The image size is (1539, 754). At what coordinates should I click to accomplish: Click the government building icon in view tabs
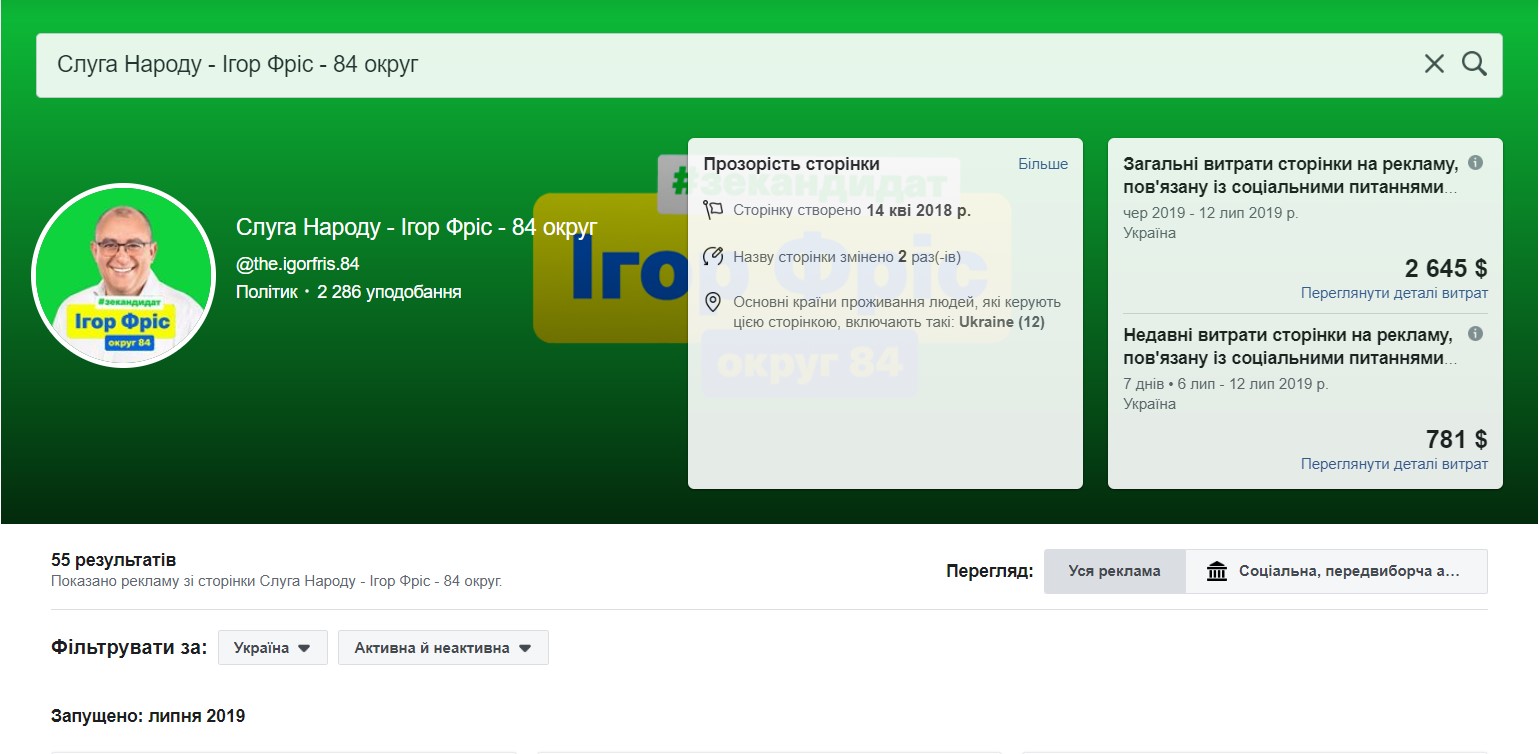click(x=1216, y=572)
